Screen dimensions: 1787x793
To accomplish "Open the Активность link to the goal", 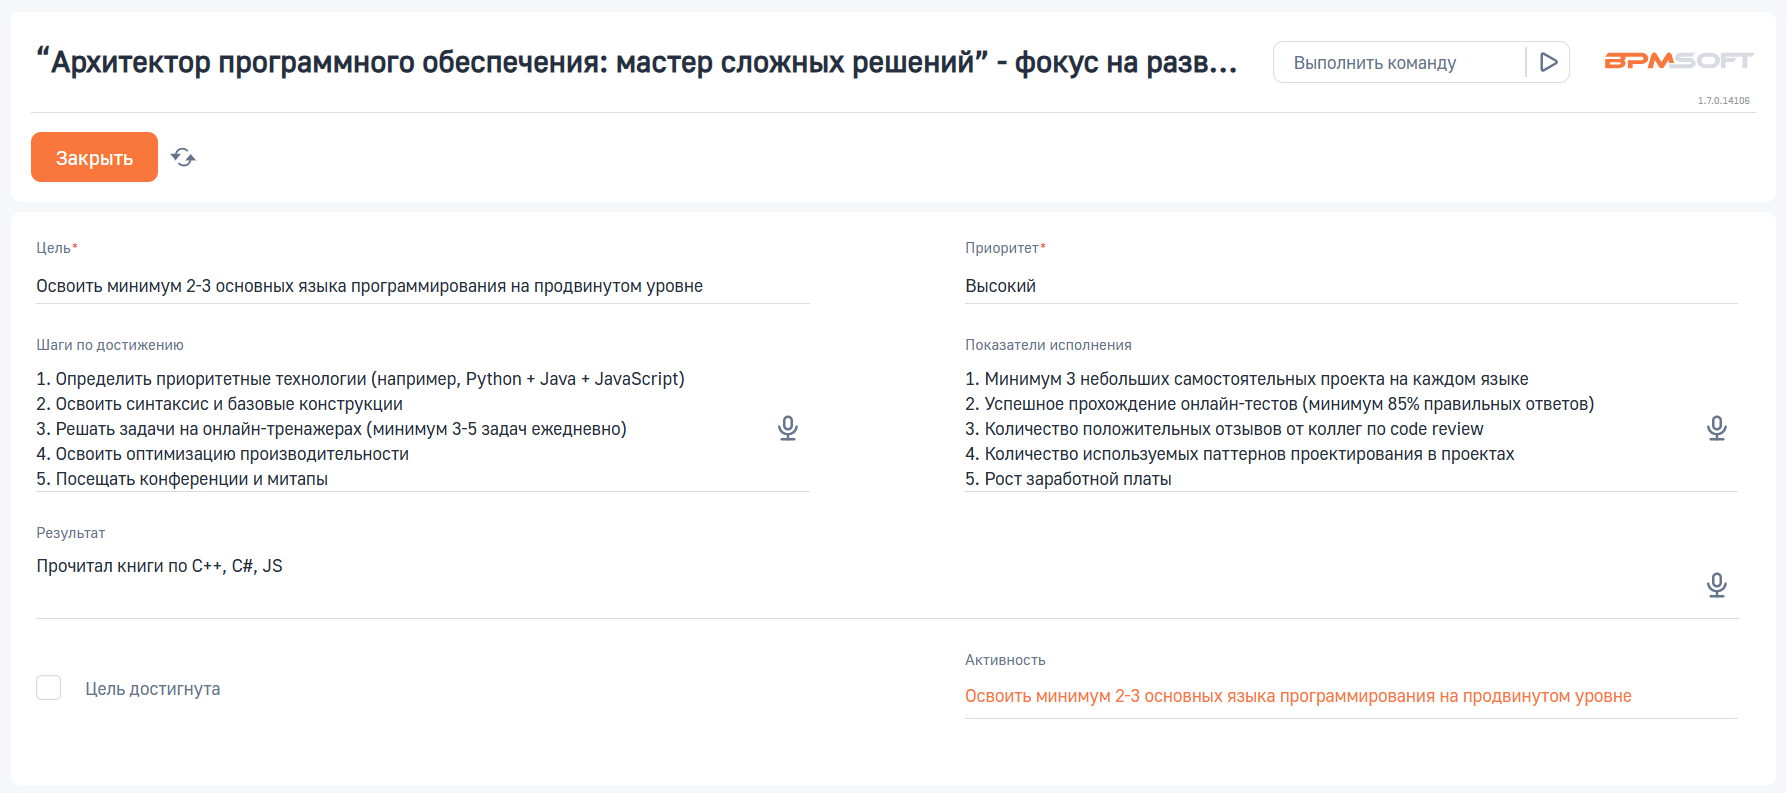I will 1298,696.
